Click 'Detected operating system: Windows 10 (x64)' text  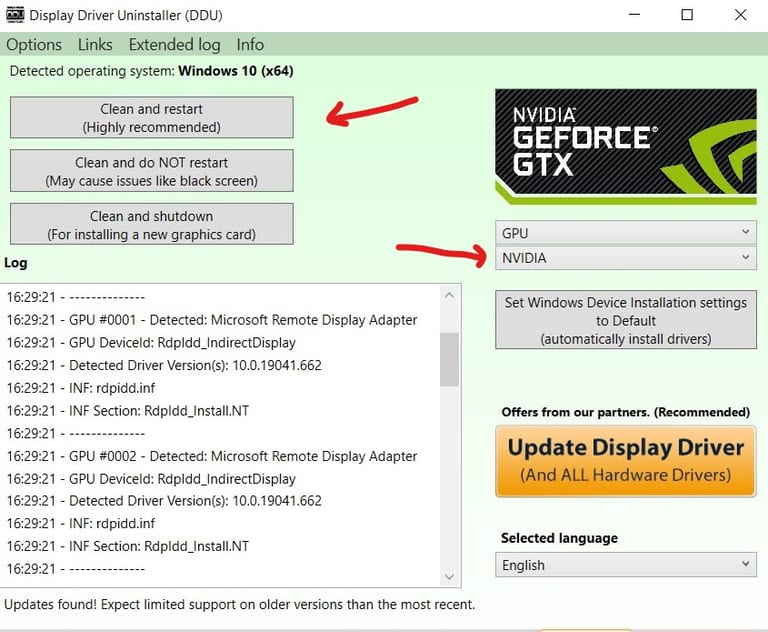pos(151,71)
